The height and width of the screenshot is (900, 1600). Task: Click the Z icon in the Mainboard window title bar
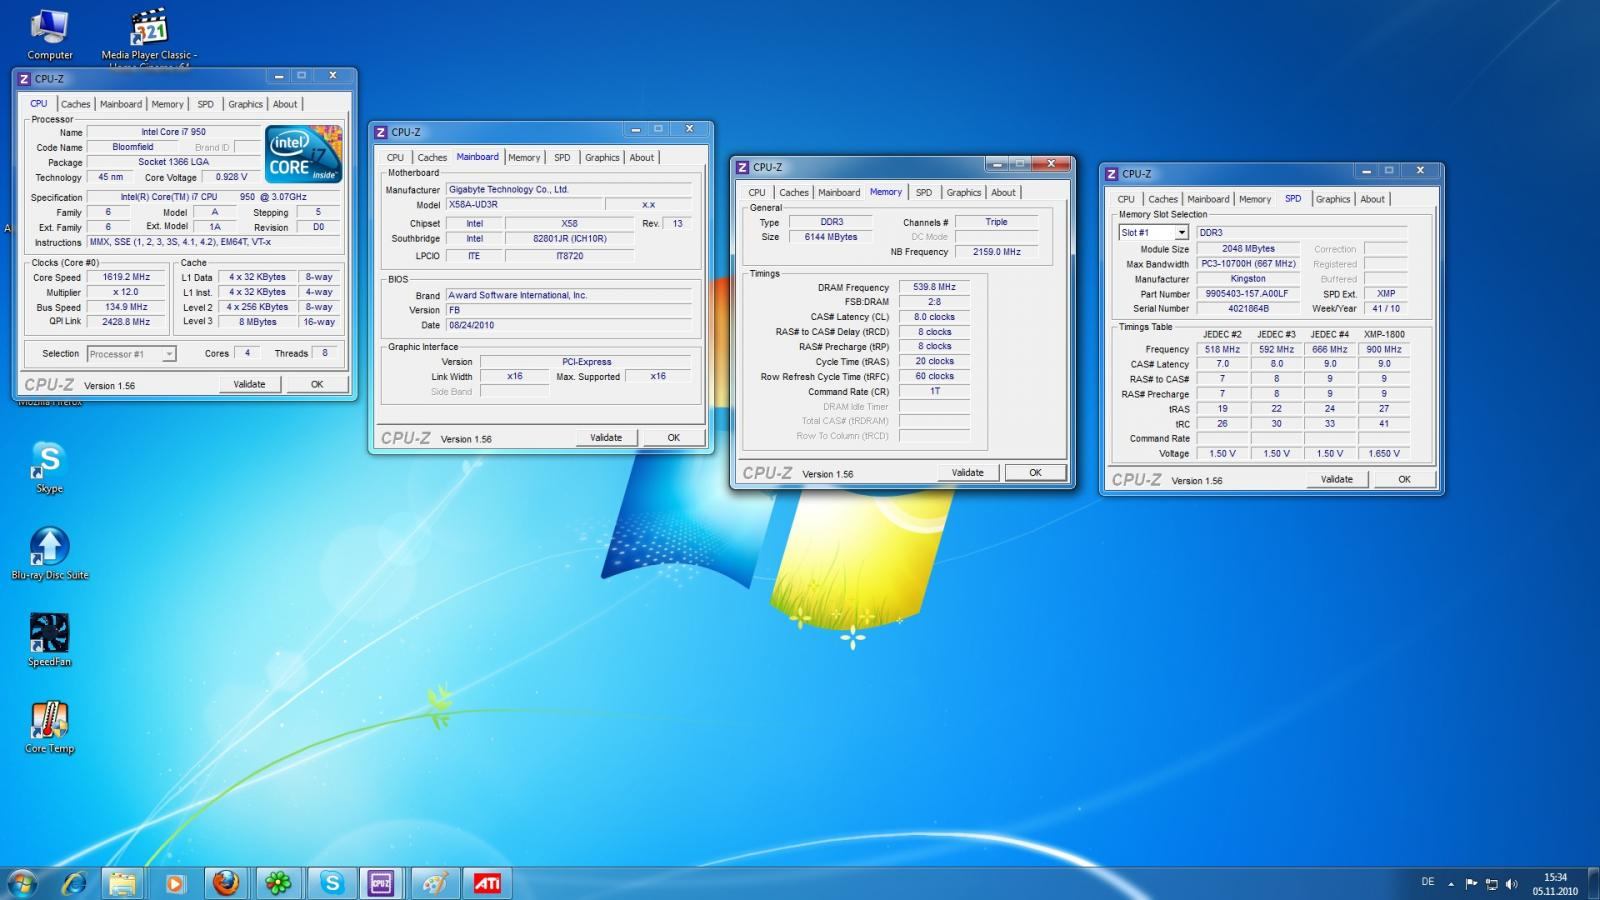[380, 132]
